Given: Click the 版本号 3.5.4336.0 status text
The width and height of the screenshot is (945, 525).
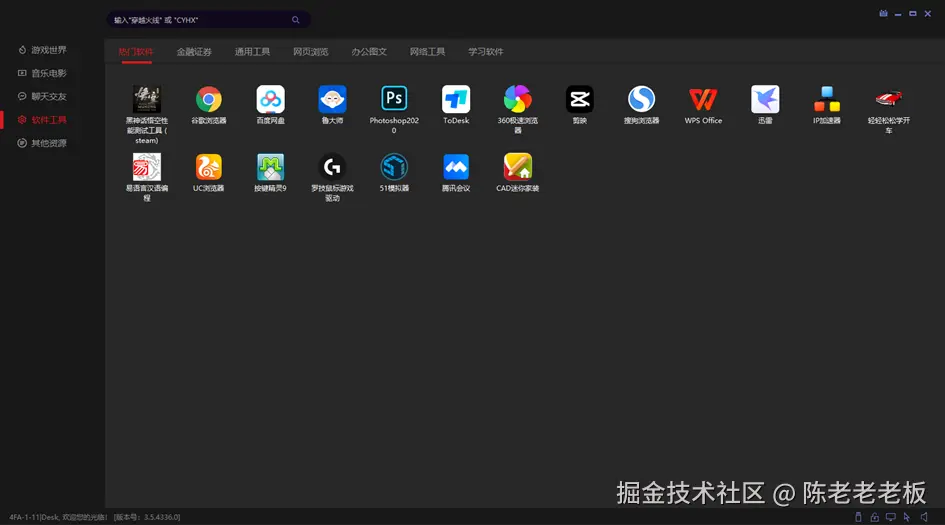Looking at the screenshot, I should pos(147,517).
